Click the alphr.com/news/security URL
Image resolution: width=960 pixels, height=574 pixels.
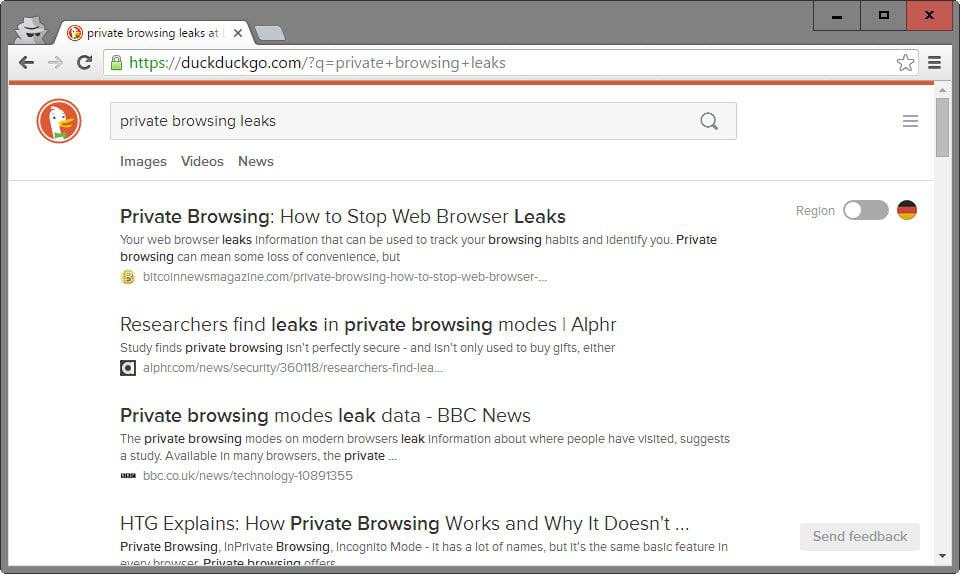[293, 368]
